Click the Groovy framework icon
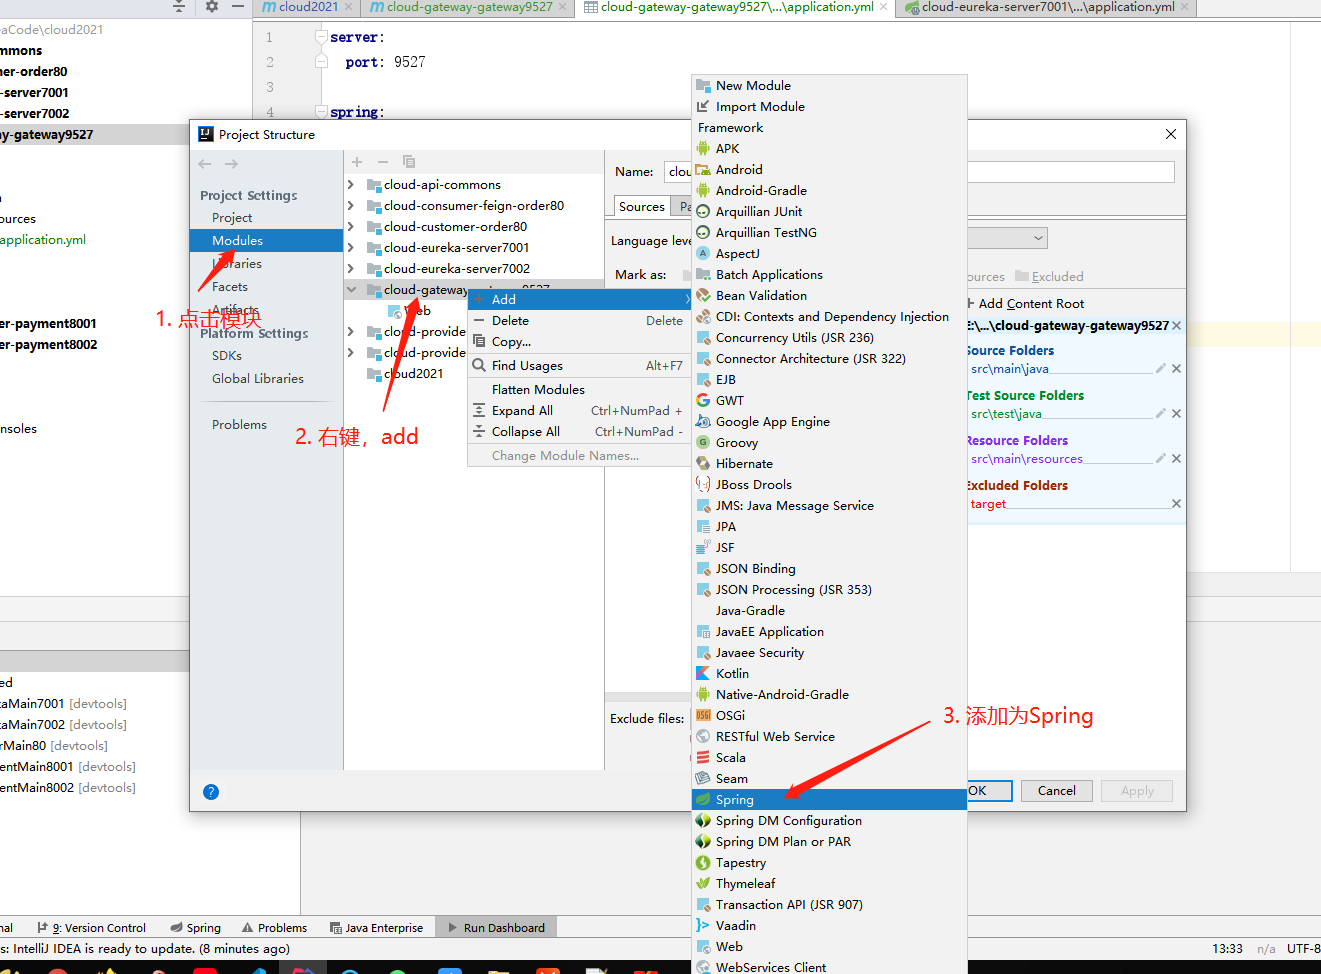Image resolution: width=1321 pixels, height=974 pixels. point(703,443)
